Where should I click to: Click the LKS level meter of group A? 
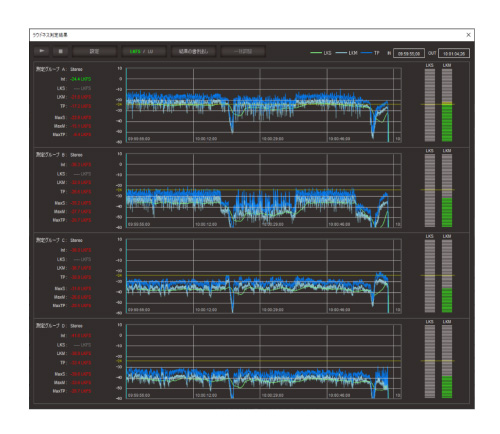(430, 105)
